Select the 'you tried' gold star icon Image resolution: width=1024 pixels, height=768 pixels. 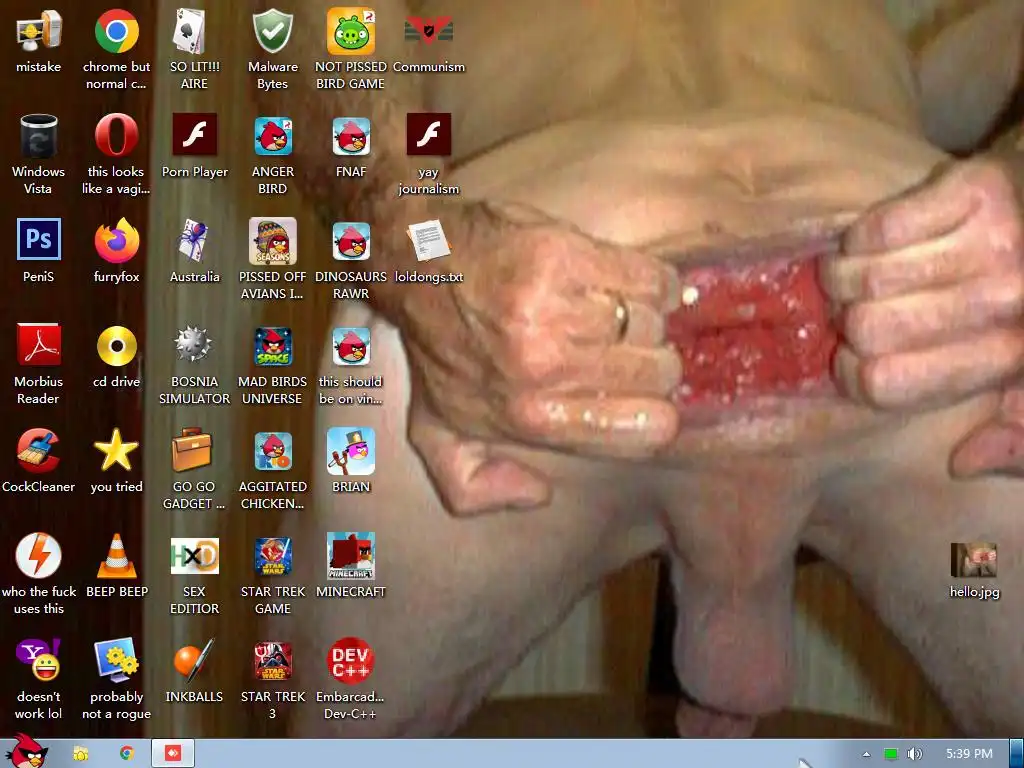click(116, 450)
